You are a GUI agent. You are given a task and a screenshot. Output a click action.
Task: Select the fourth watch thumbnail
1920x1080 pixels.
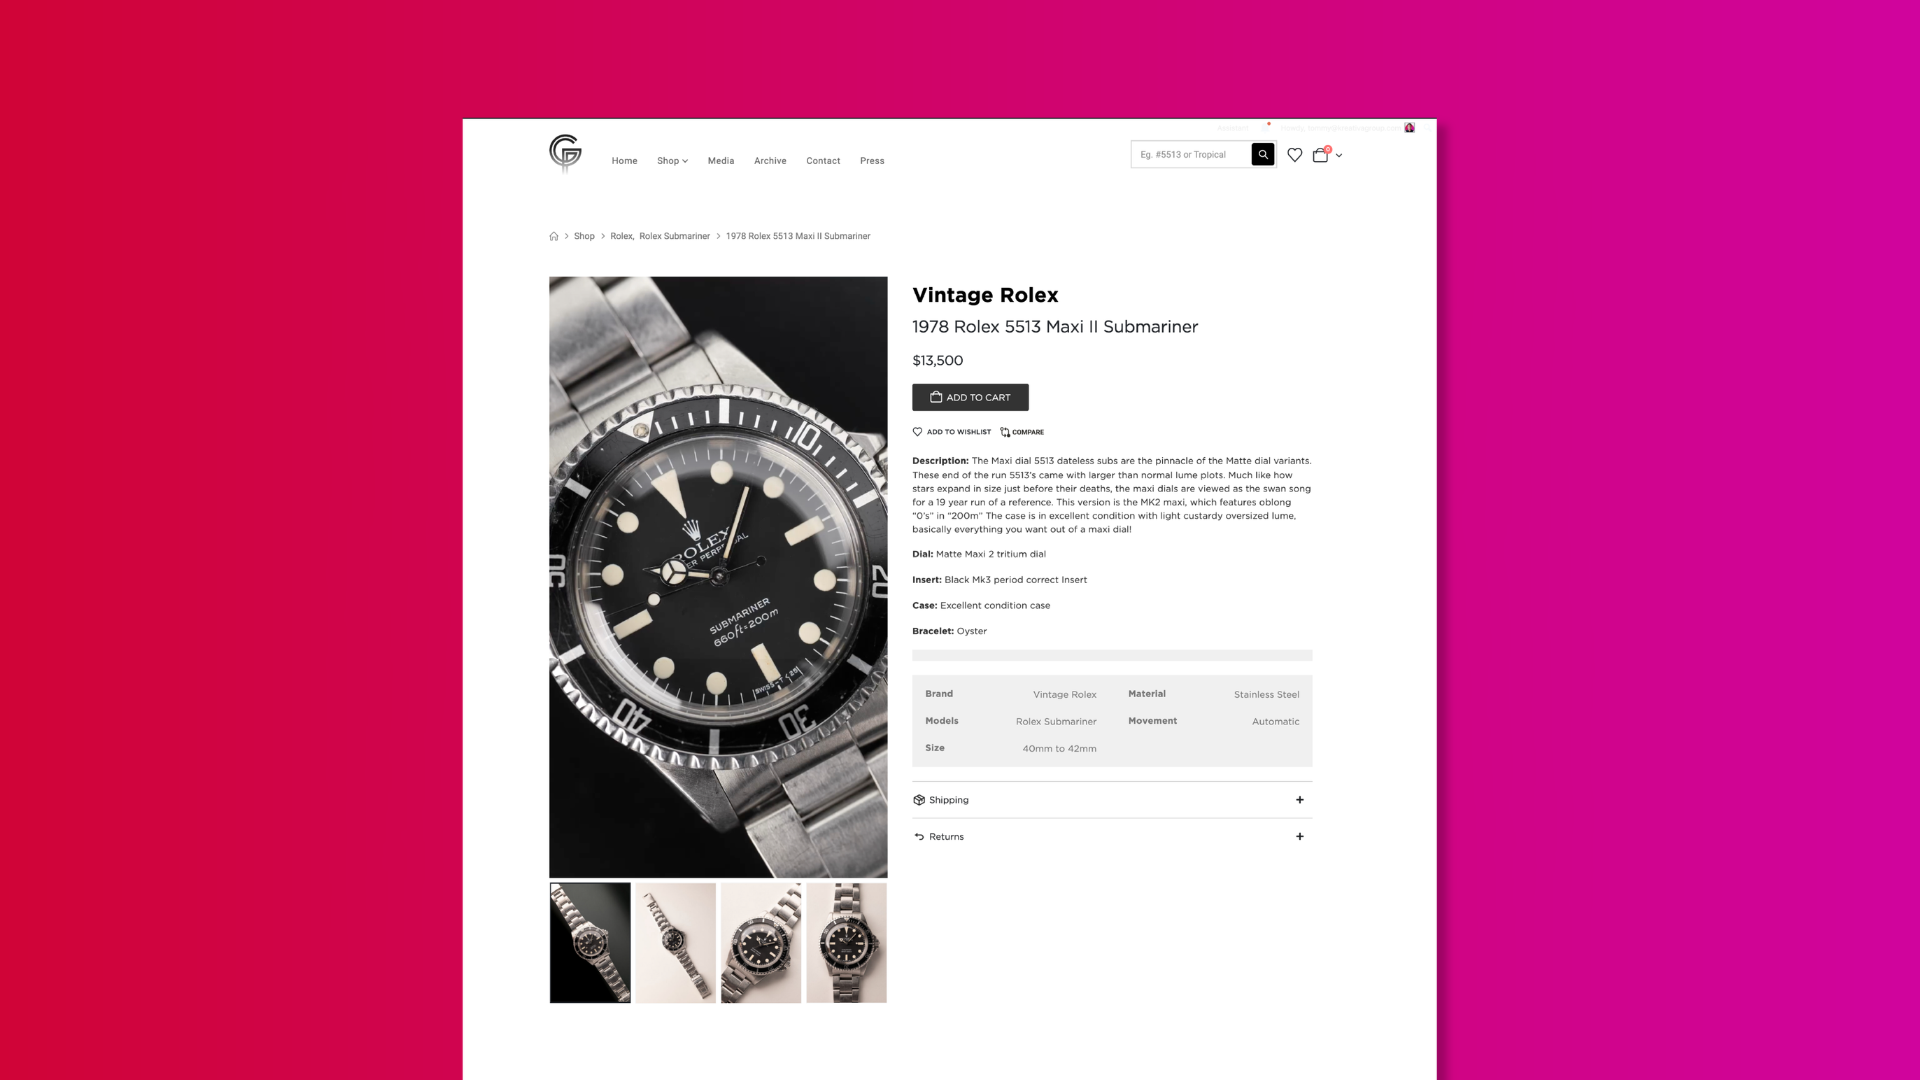[x=847, y=943]
